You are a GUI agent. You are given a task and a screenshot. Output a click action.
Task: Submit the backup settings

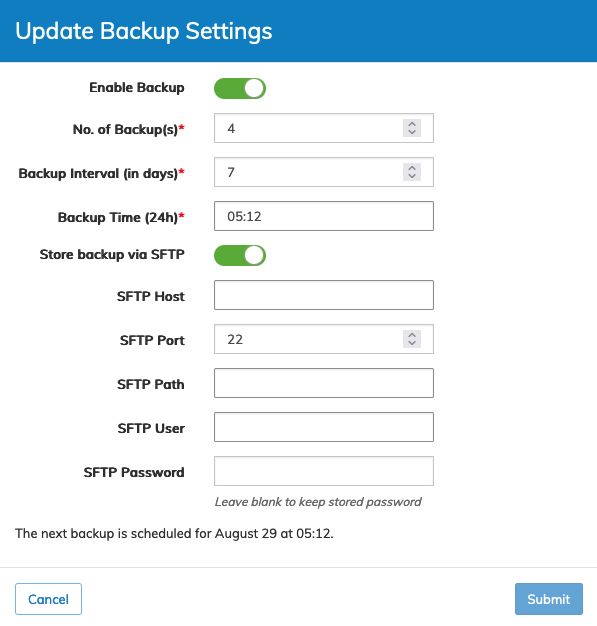pyautogui.click(x=549, y=599)
